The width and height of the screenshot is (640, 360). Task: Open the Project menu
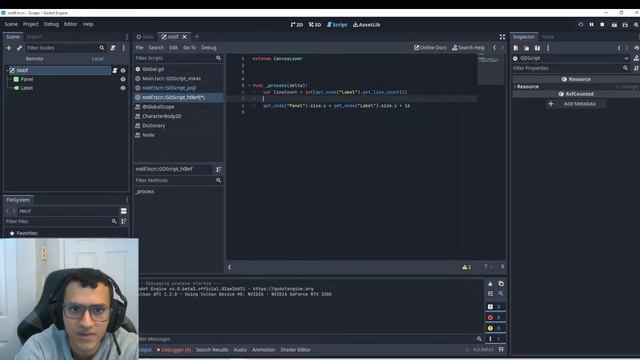tap(31, 24)
